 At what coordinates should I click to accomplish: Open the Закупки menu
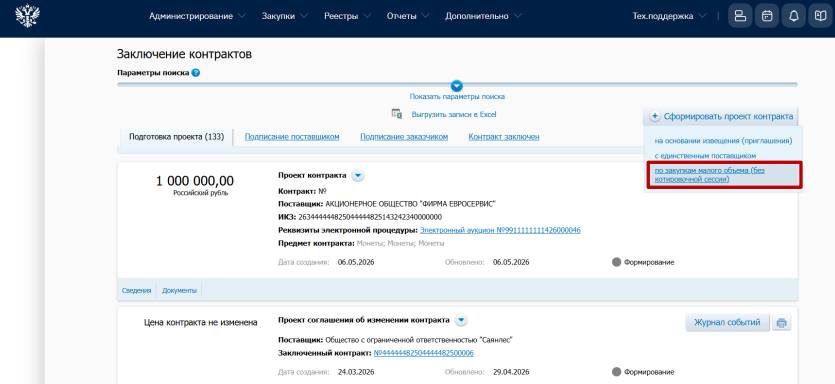(284, 16)
